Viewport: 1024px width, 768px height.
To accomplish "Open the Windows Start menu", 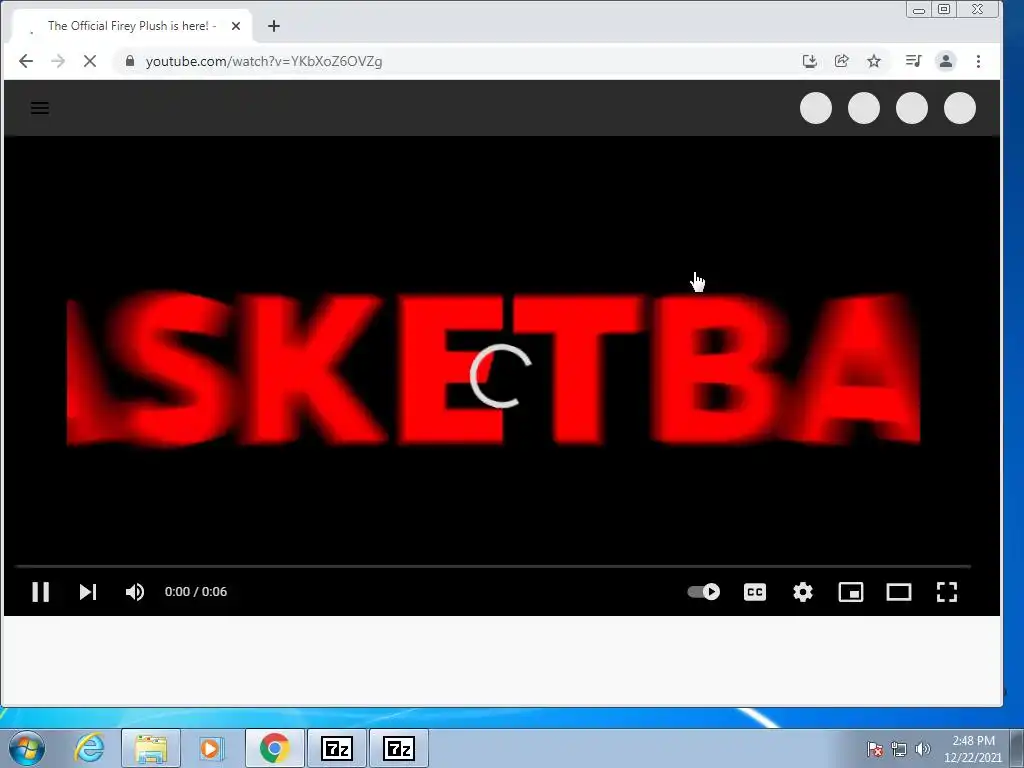I will pos(26,748).
